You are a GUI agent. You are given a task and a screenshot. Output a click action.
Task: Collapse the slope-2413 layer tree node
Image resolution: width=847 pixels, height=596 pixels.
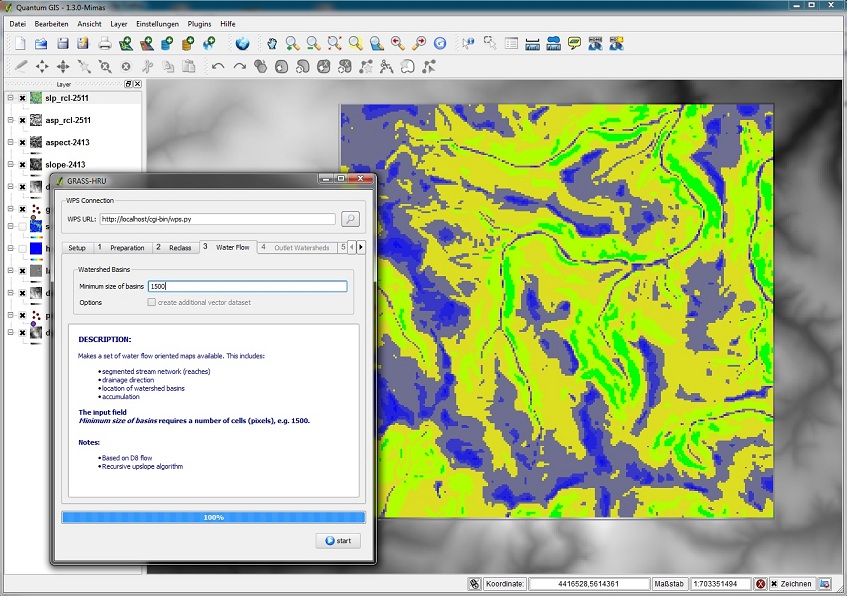tap(10, 164)
